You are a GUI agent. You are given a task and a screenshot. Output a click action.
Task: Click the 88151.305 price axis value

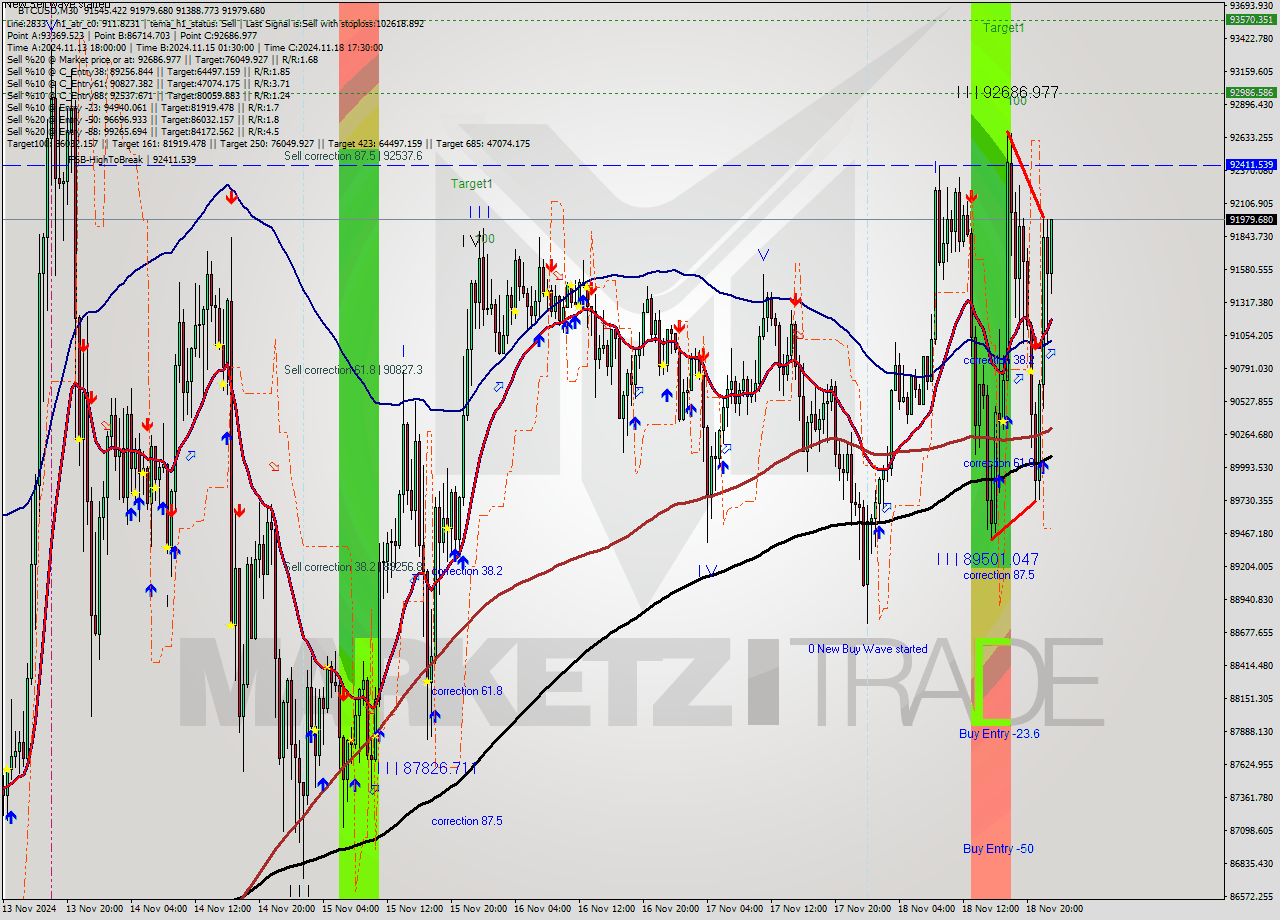pyautogui.click(x=1251, y=699)
